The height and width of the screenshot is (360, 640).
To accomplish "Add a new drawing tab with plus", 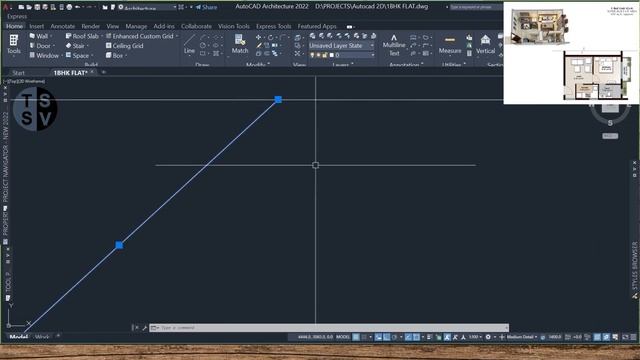I will point(103,72).
